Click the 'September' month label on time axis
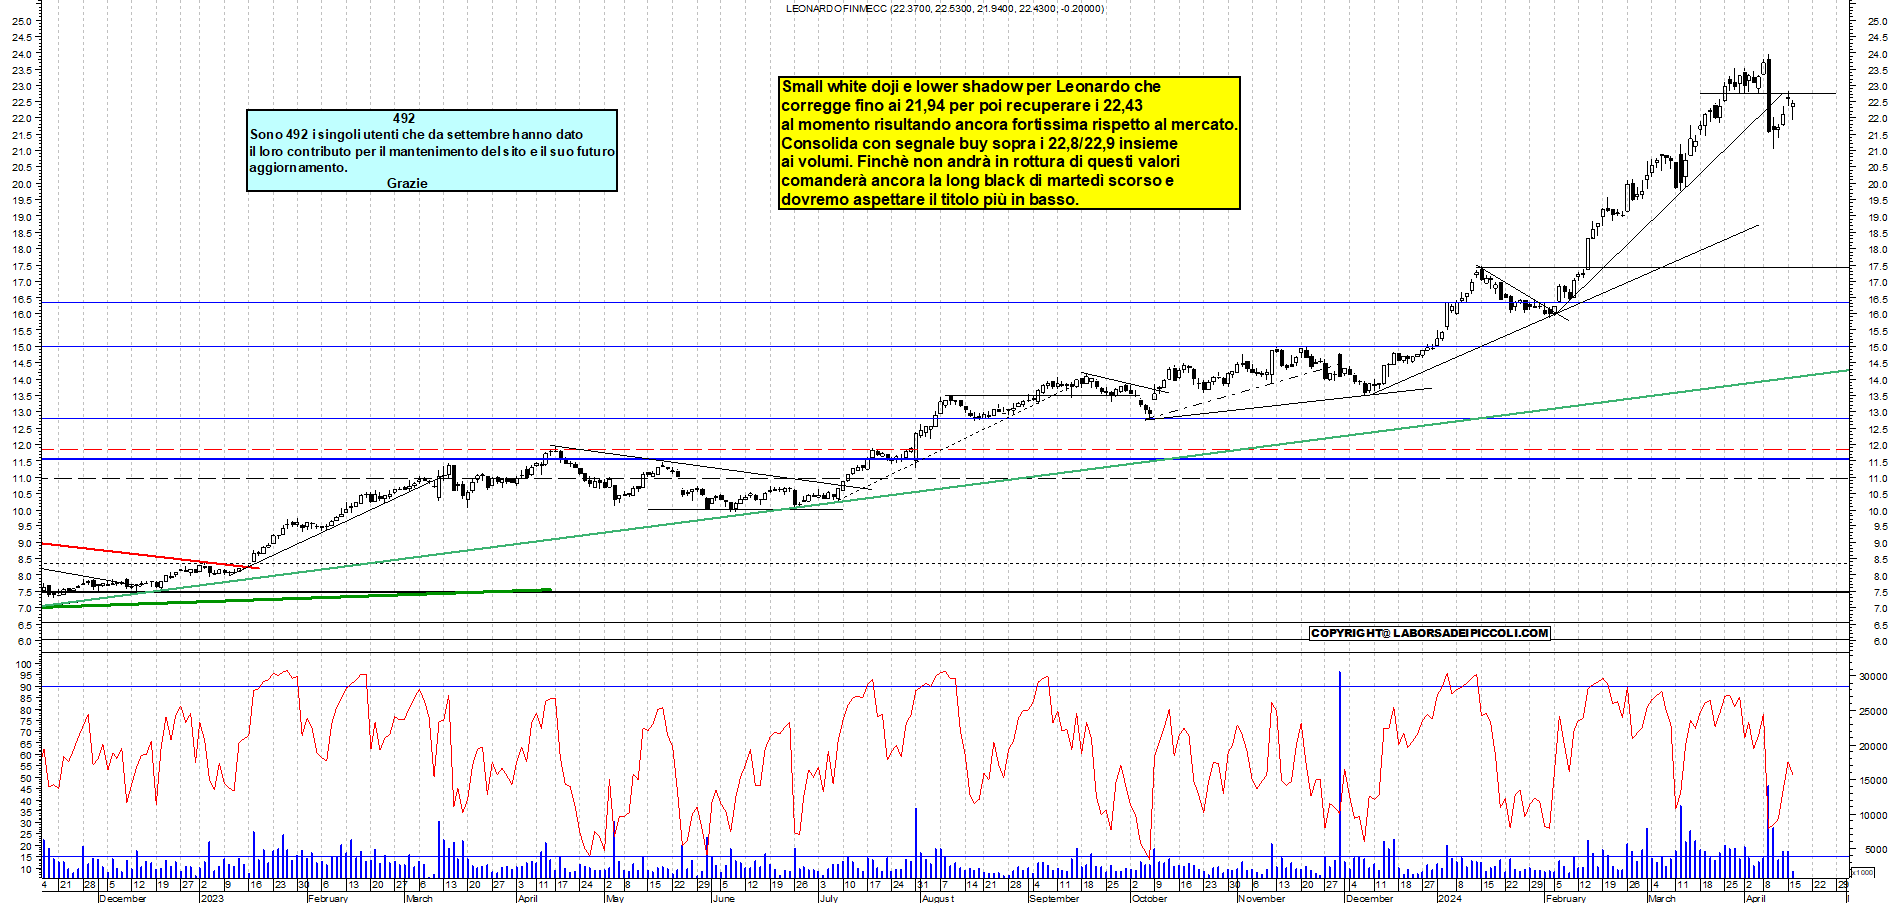1890x903 pixels. pos(1054,898)
